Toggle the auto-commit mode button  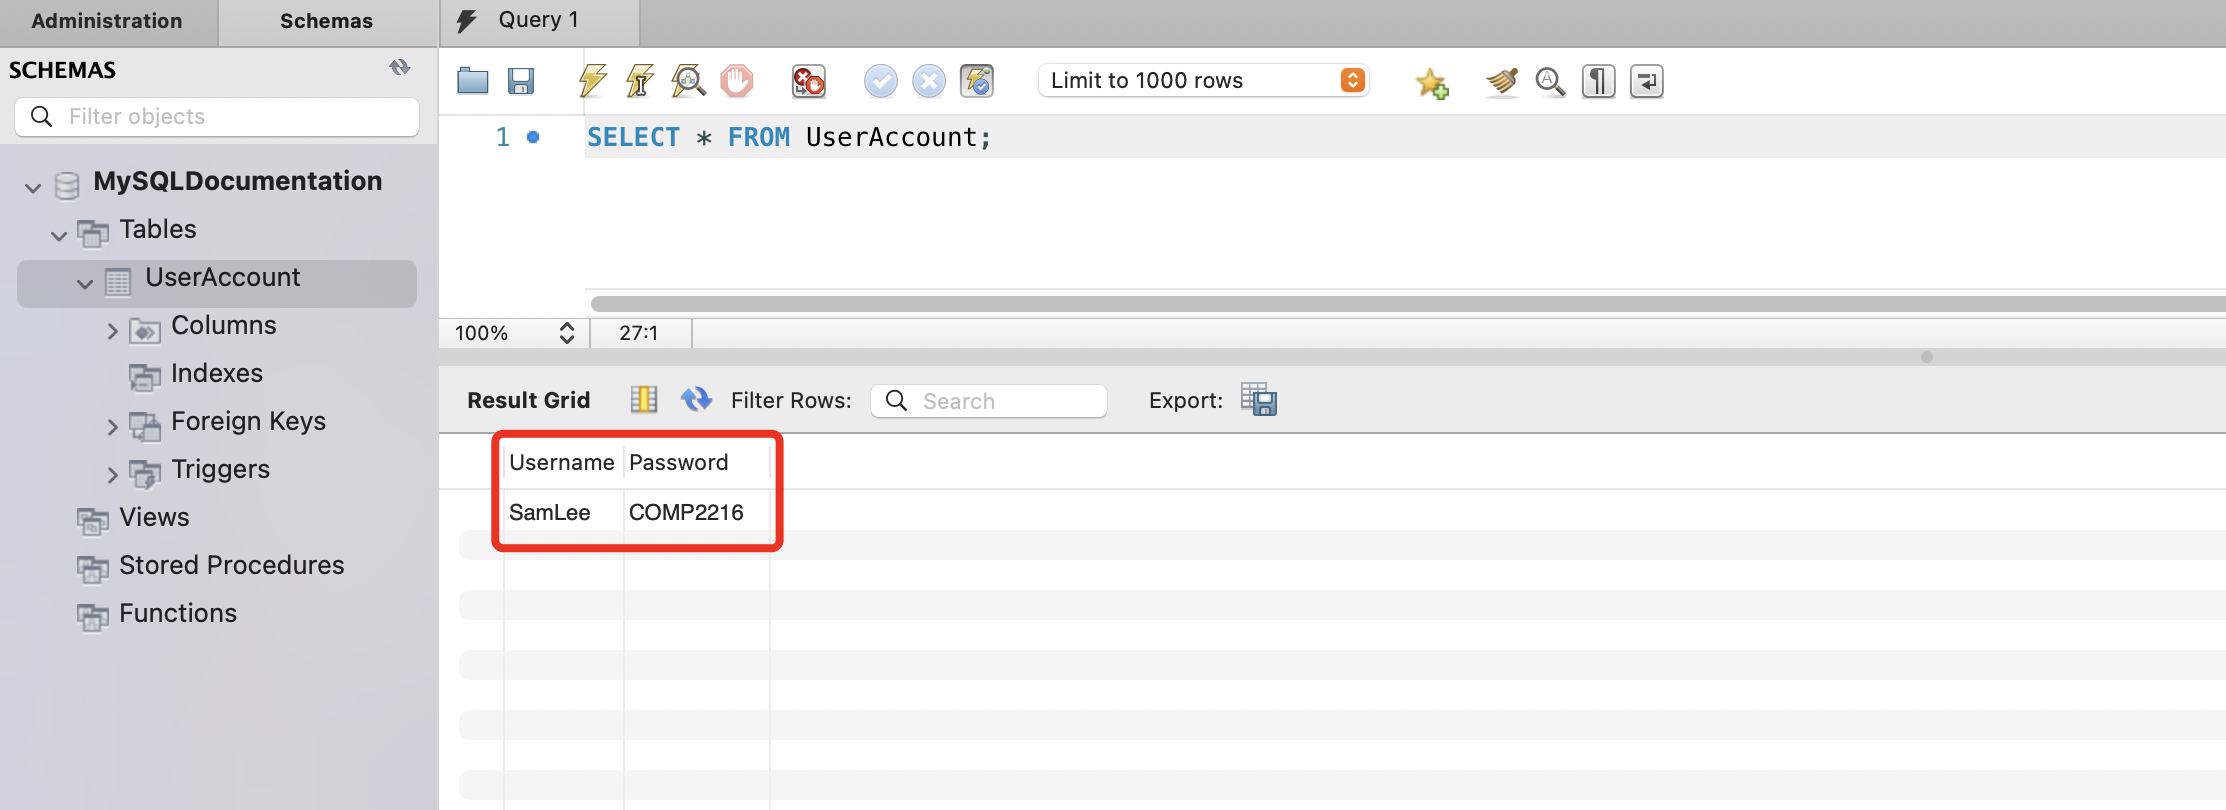(977, 81)
